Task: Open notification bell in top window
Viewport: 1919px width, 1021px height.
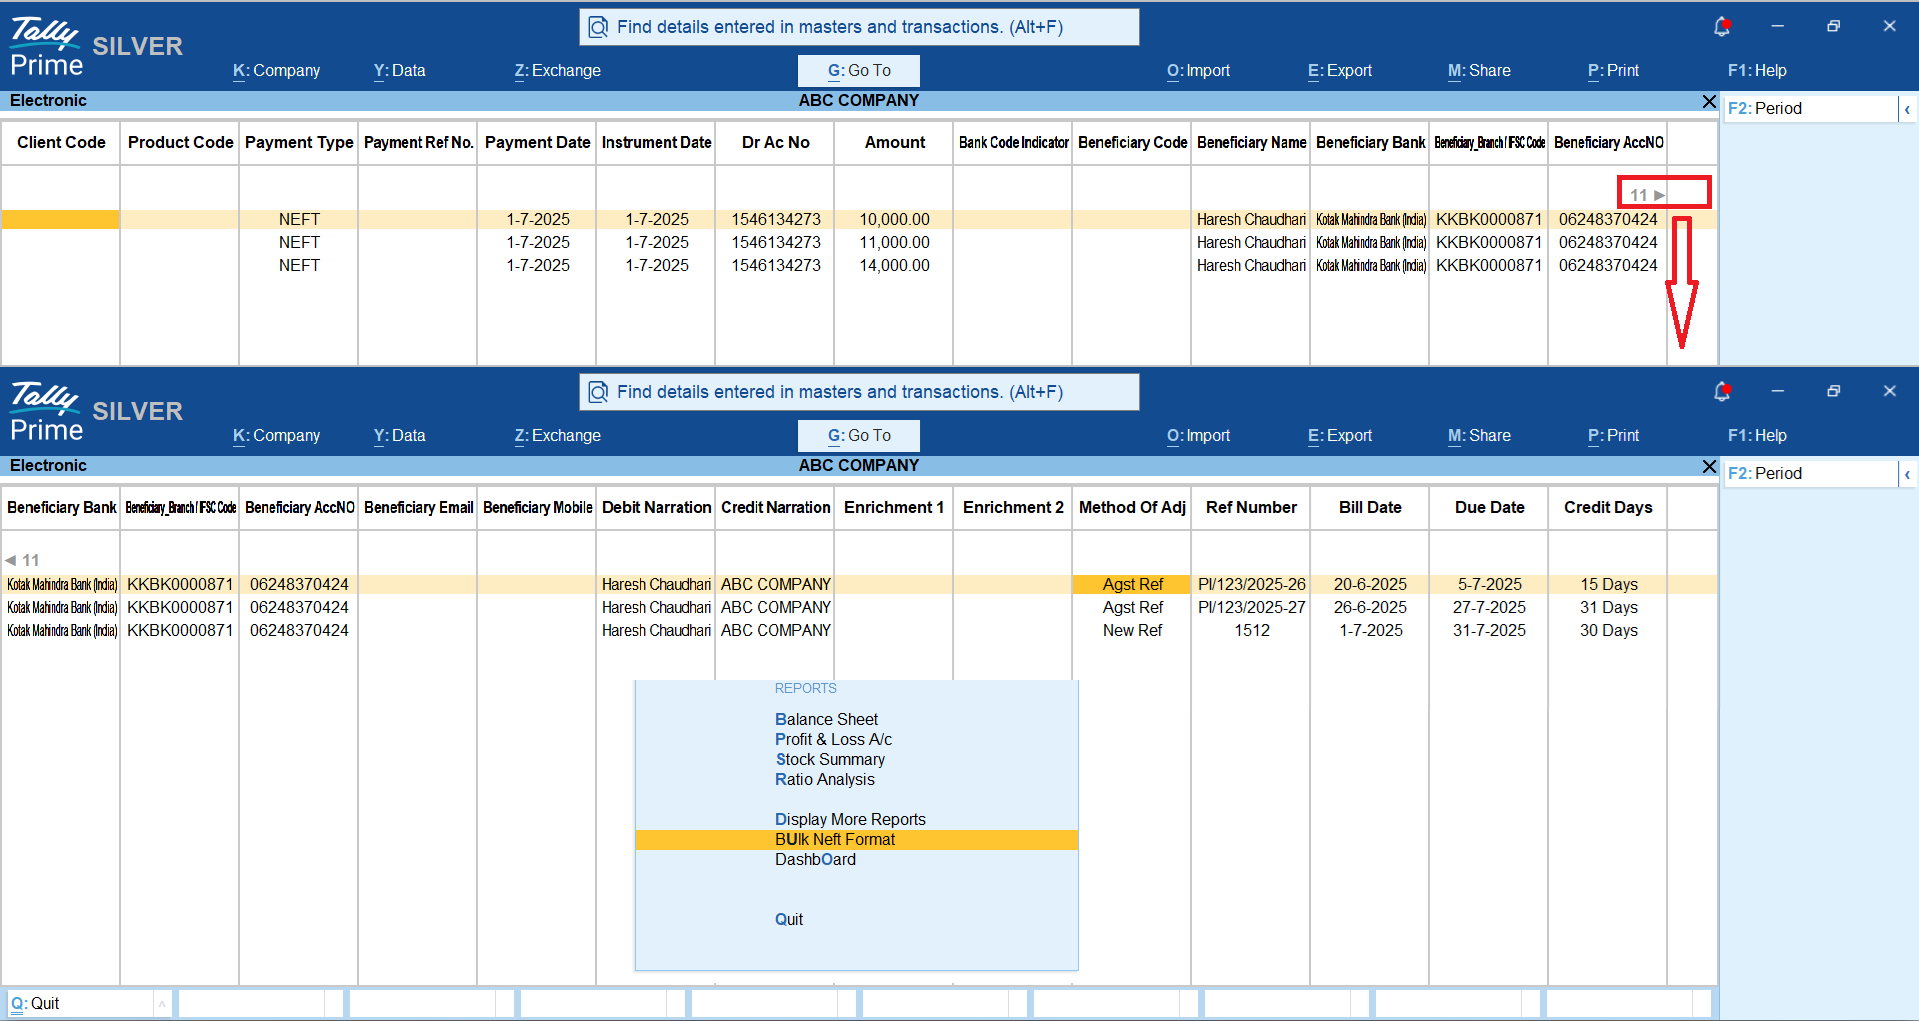Action: [1721, 27]
